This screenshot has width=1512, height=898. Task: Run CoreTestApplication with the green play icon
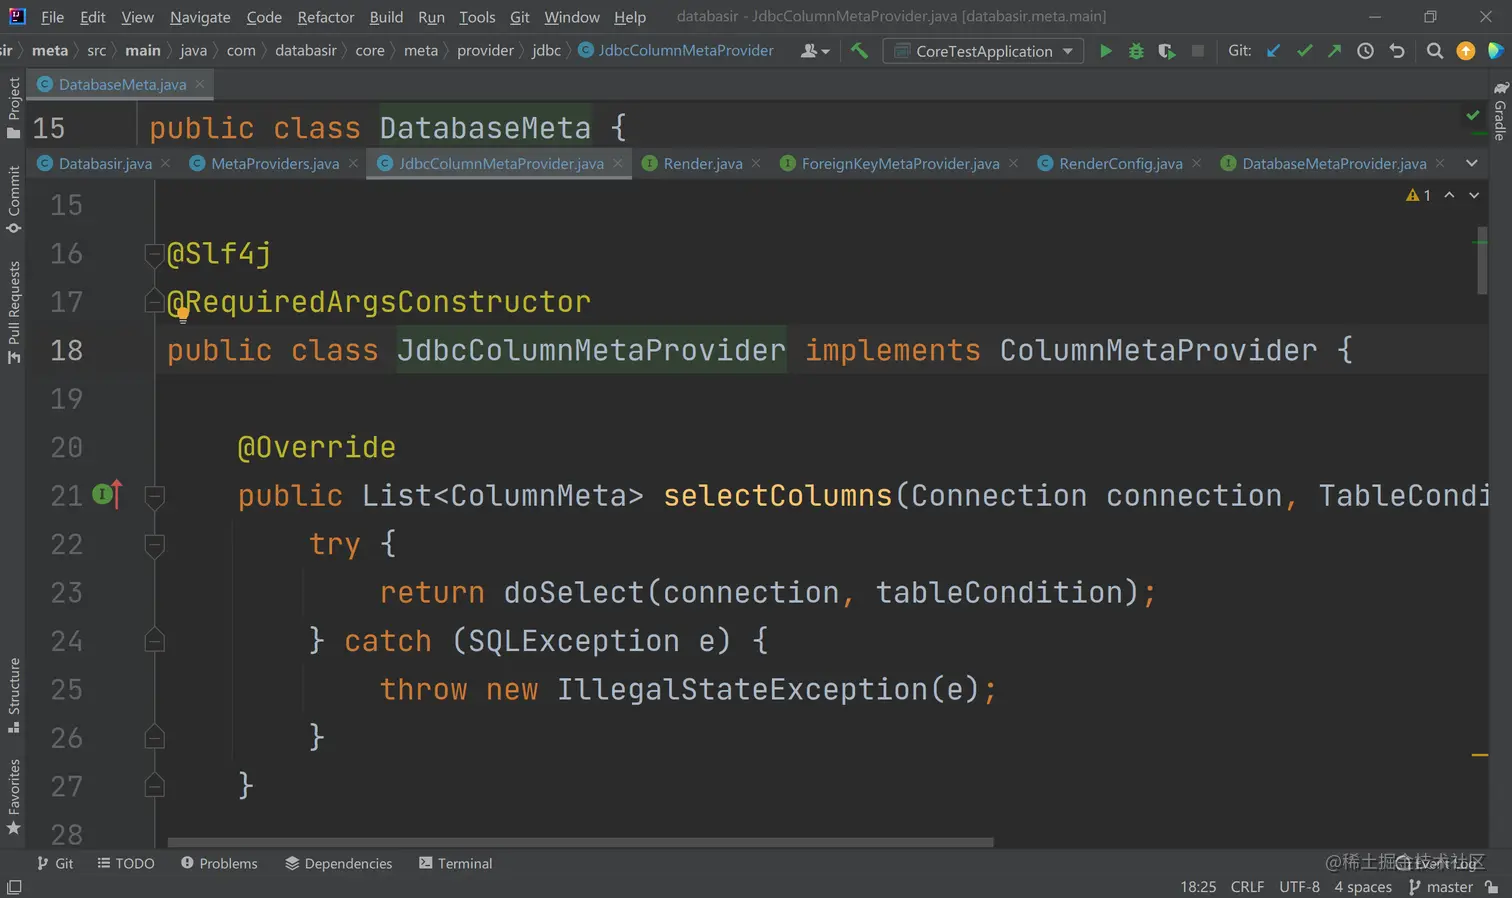click(x=1105, y=51)
